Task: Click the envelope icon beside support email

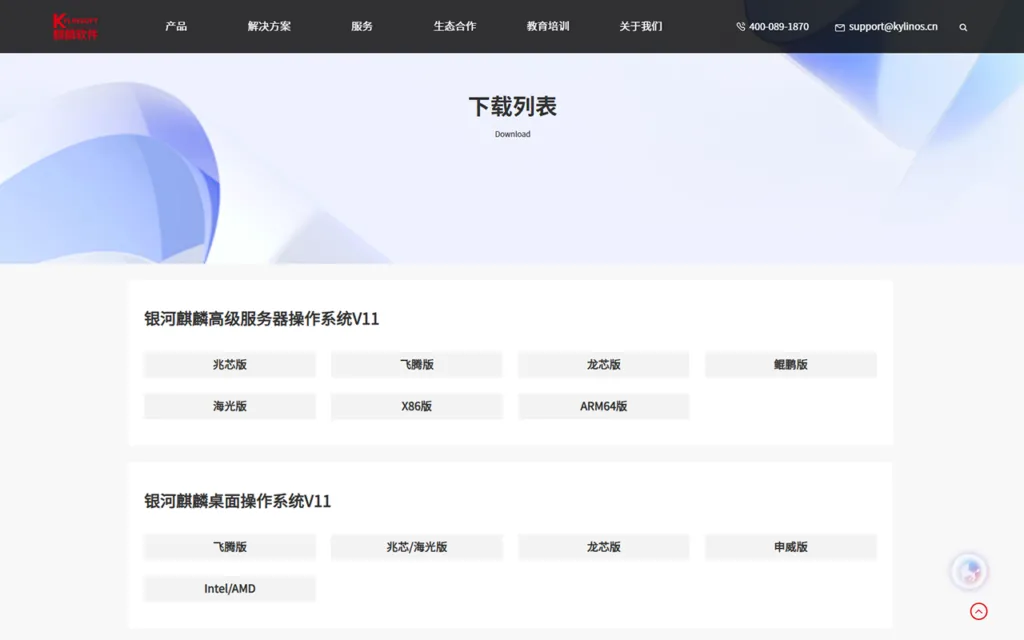Action: 840,27
